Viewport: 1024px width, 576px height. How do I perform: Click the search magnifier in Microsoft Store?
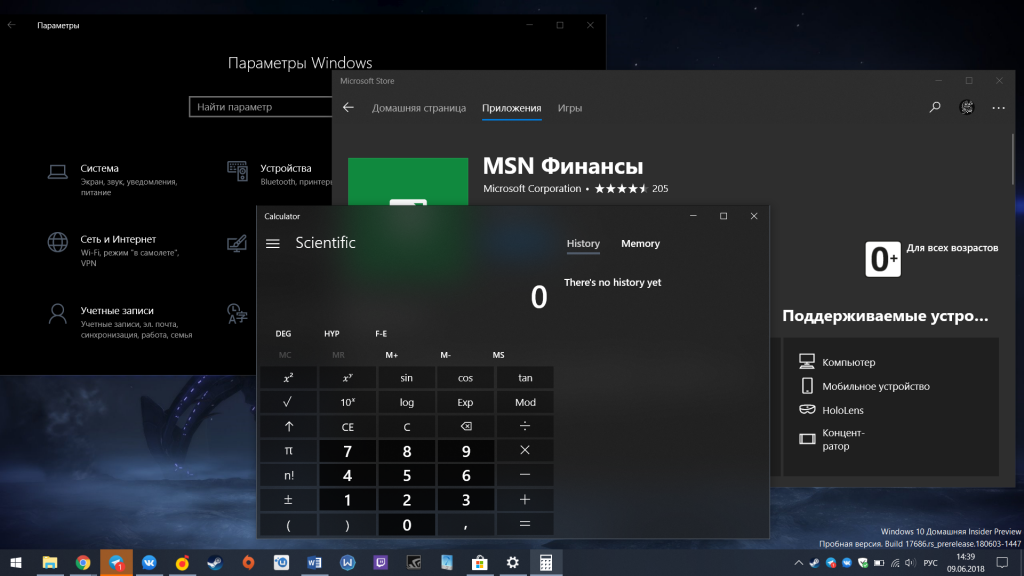(935, 108)
